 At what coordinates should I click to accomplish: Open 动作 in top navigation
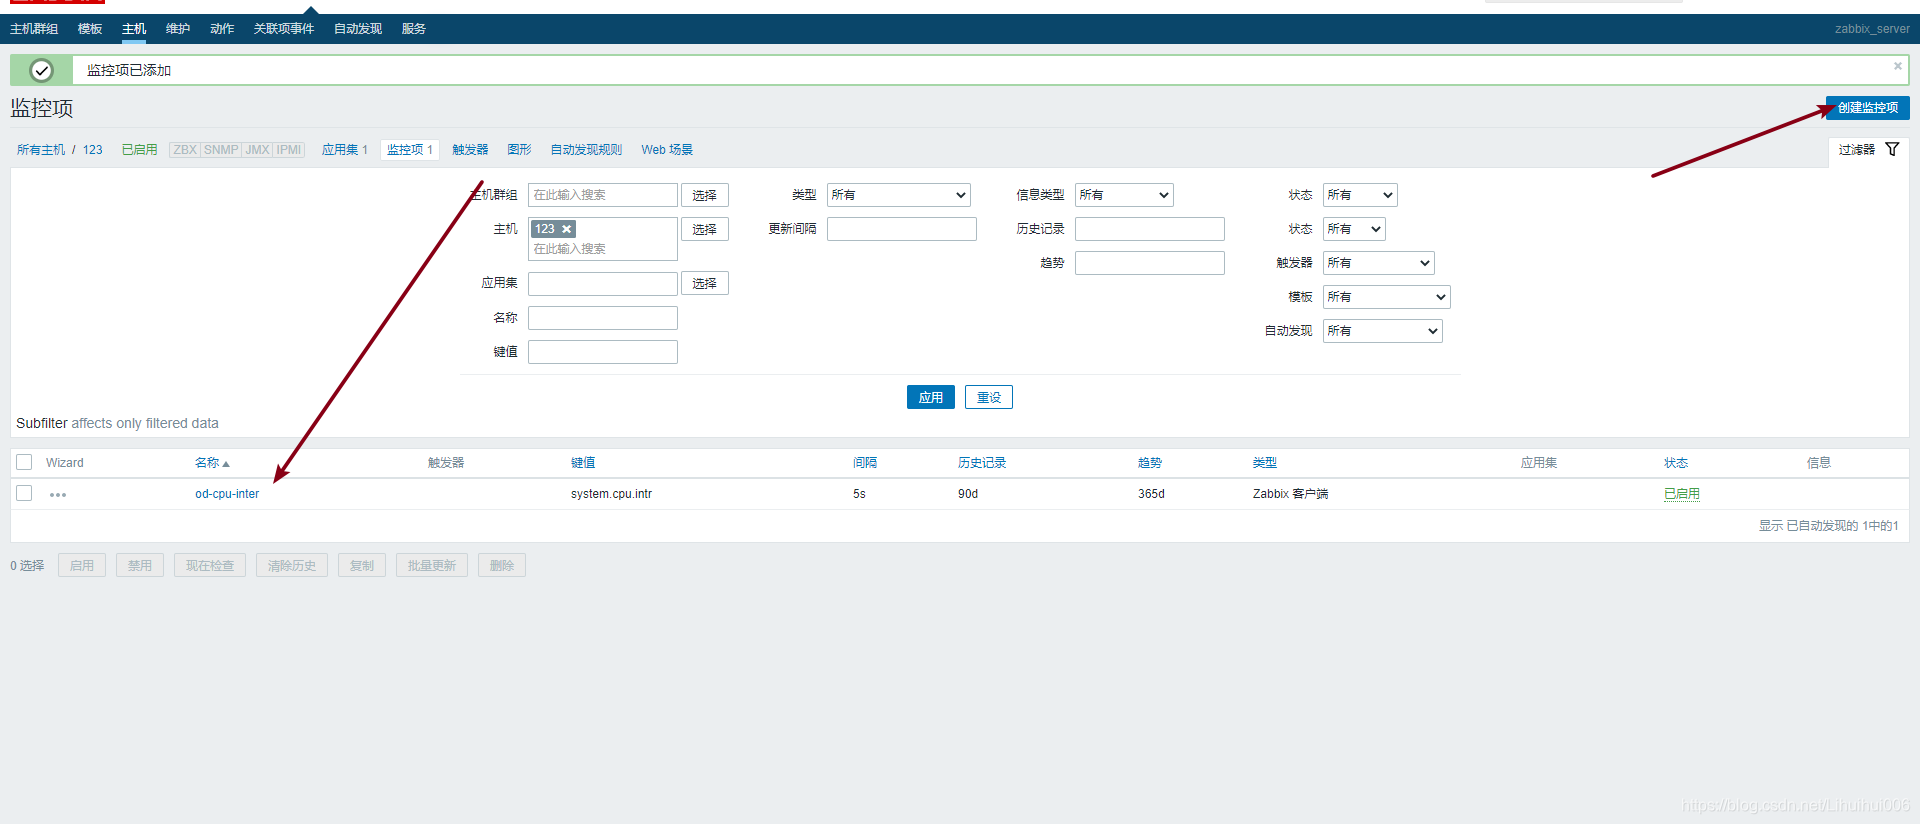pos(222,29)
